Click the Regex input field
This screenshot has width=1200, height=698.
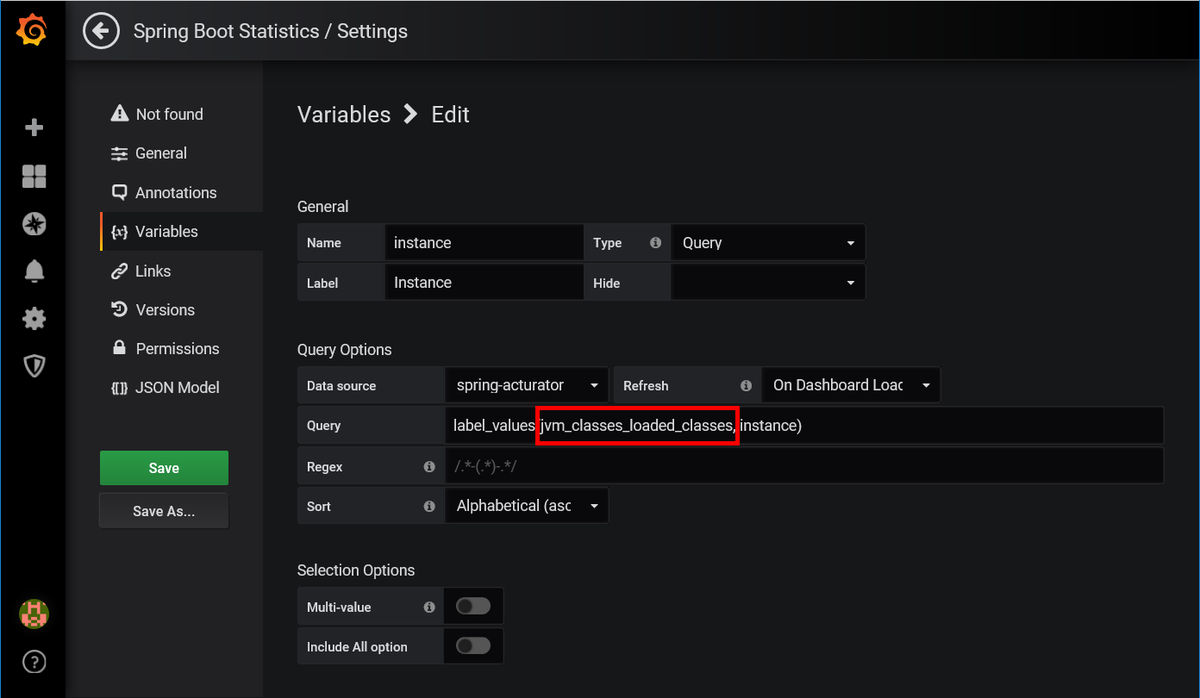coord(804,466)
